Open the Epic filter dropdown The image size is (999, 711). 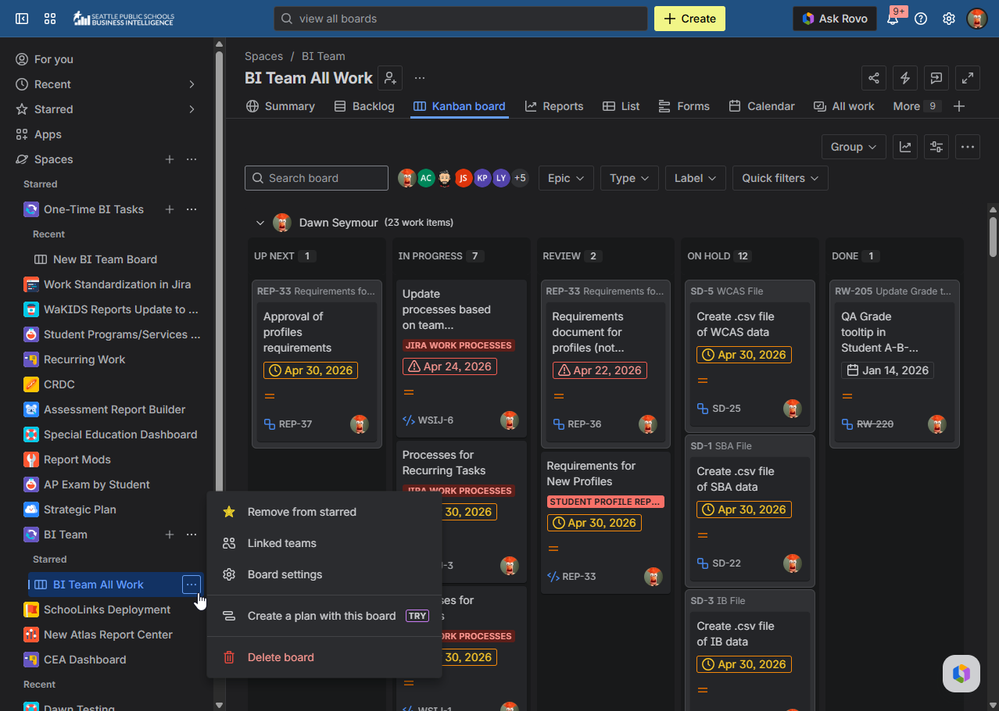tap(566, 178)
